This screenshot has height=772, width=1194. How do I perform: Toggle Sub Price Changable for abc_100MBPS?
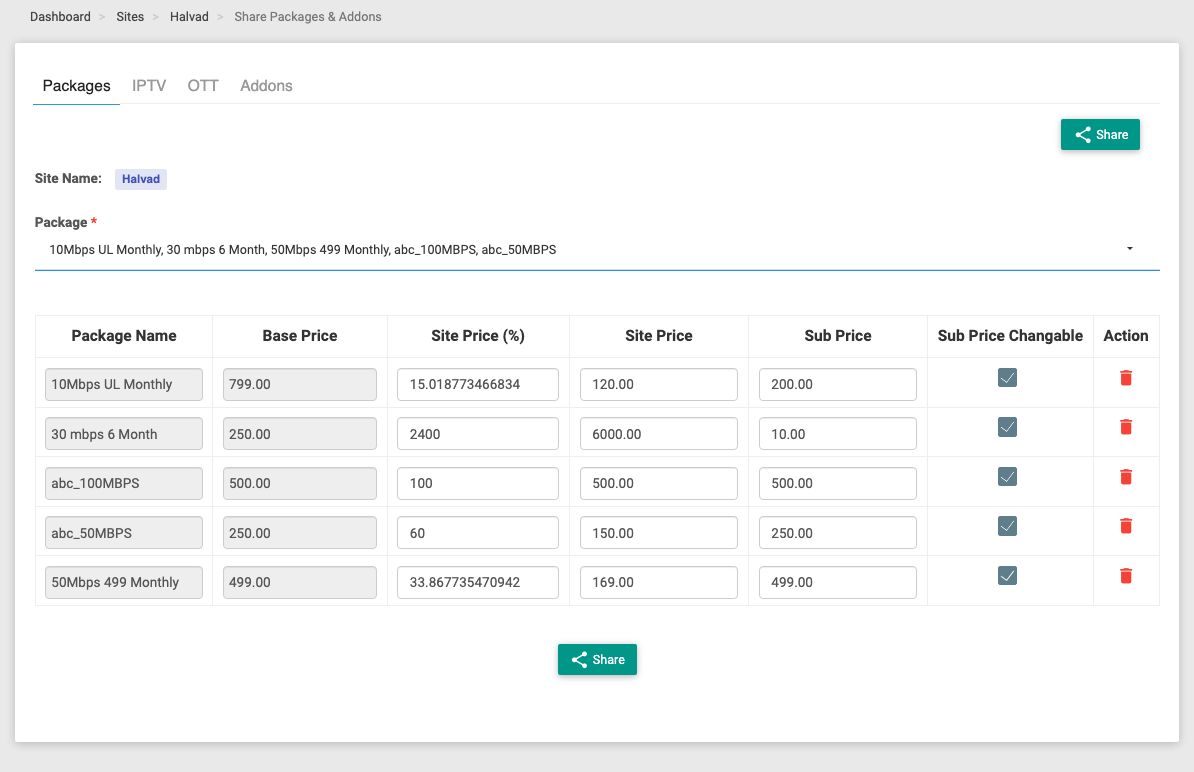point(1007,477)
